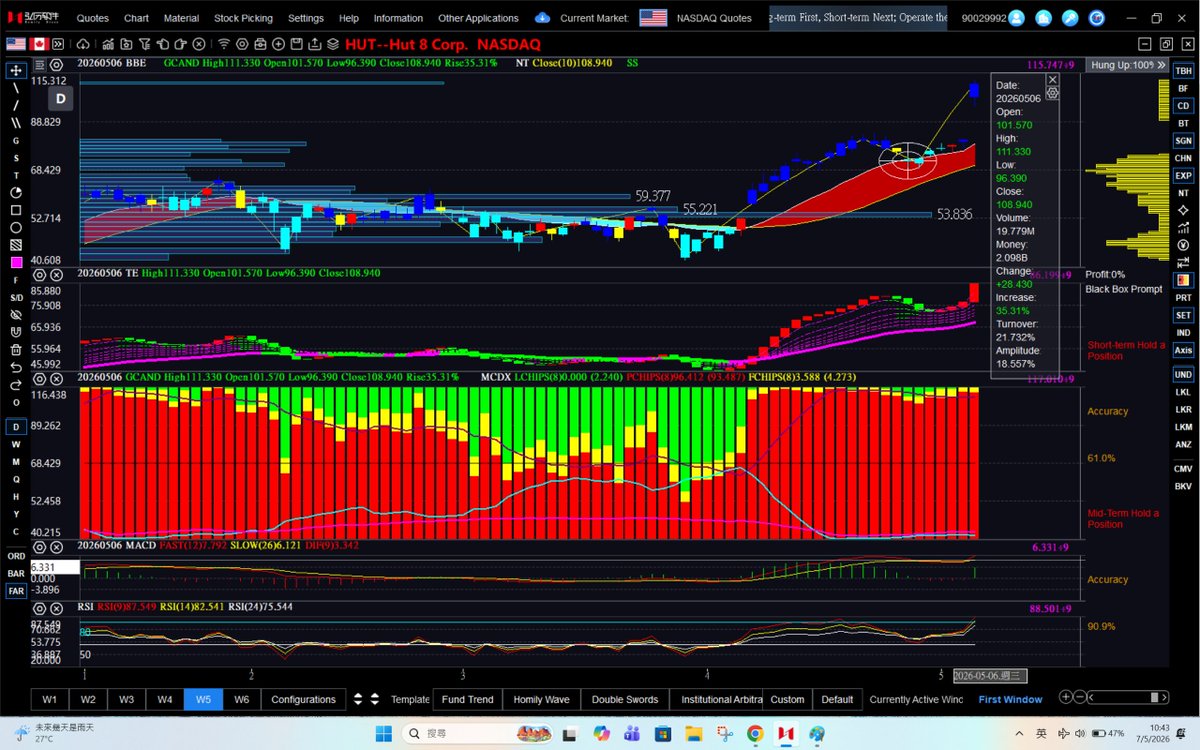1200x750 pixels.
Task: Apply the Fund Trend template
Action: tap(467, 699)
